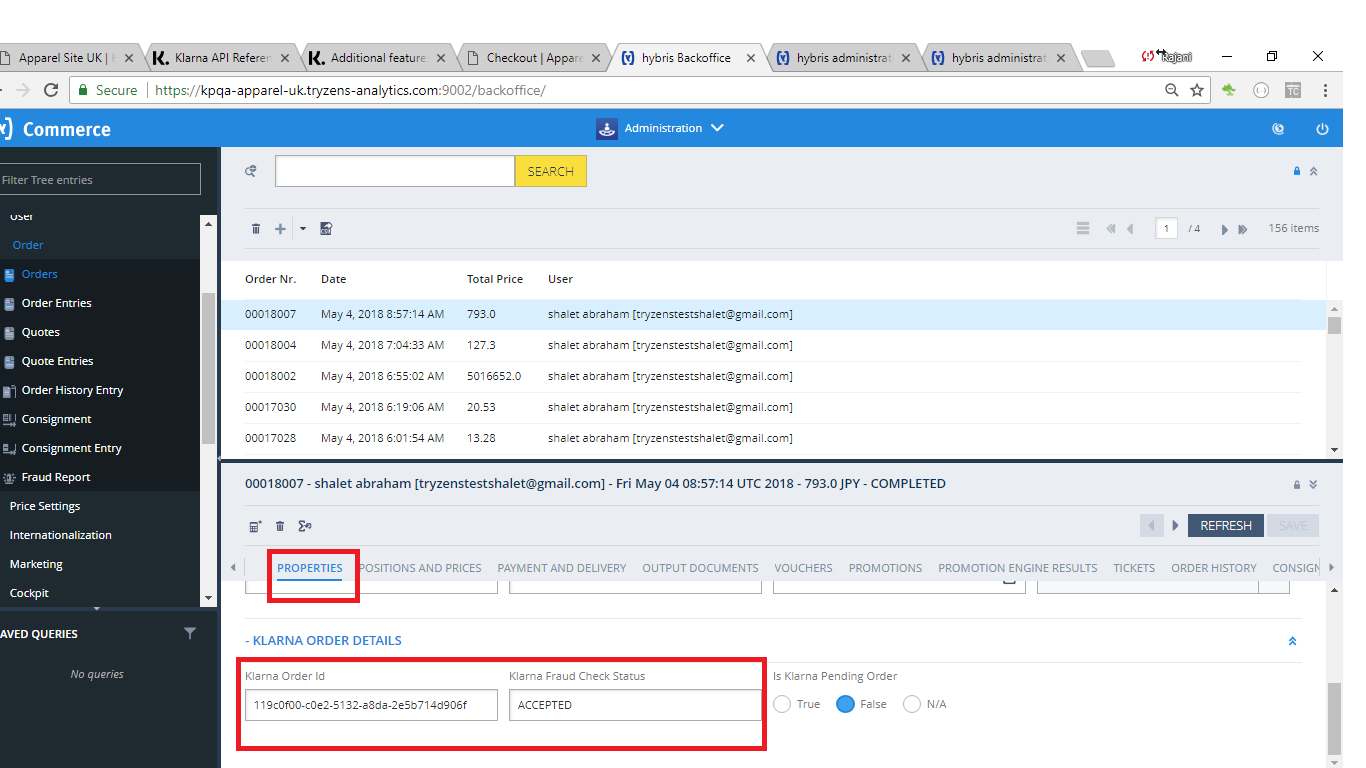Click the calculate order icon in the editor toolbar
This screenshot has width=1366, height=768.
pos(255,526)
